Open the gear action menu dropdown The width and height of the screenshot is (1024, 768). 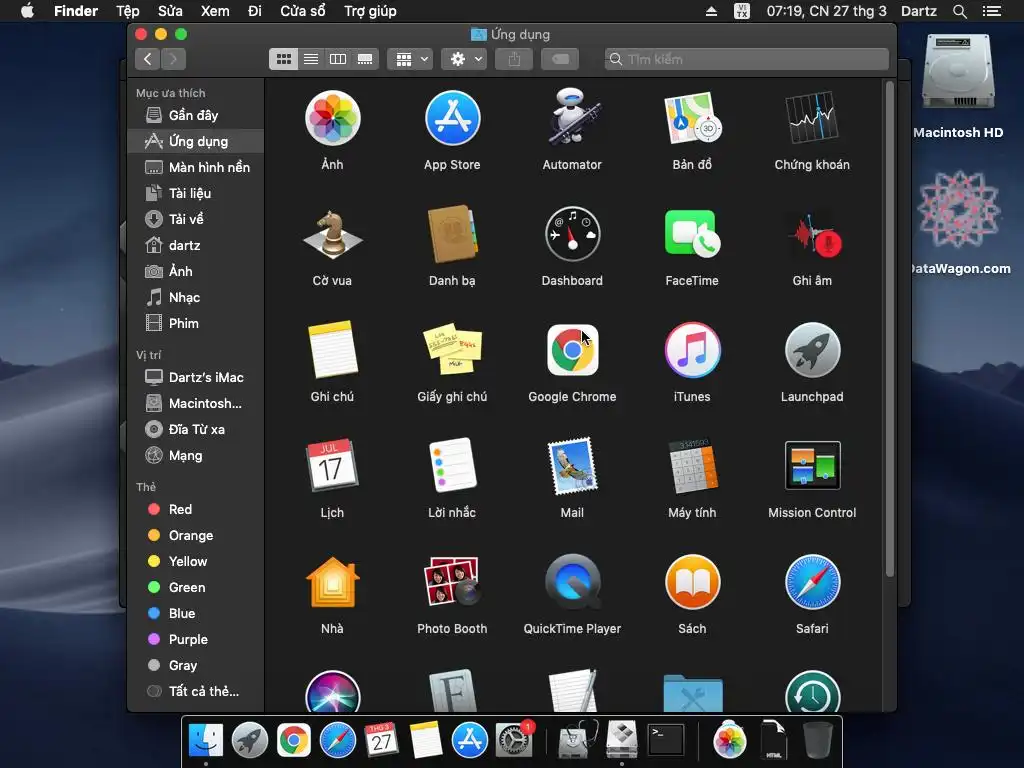click(x=464, y=59)
